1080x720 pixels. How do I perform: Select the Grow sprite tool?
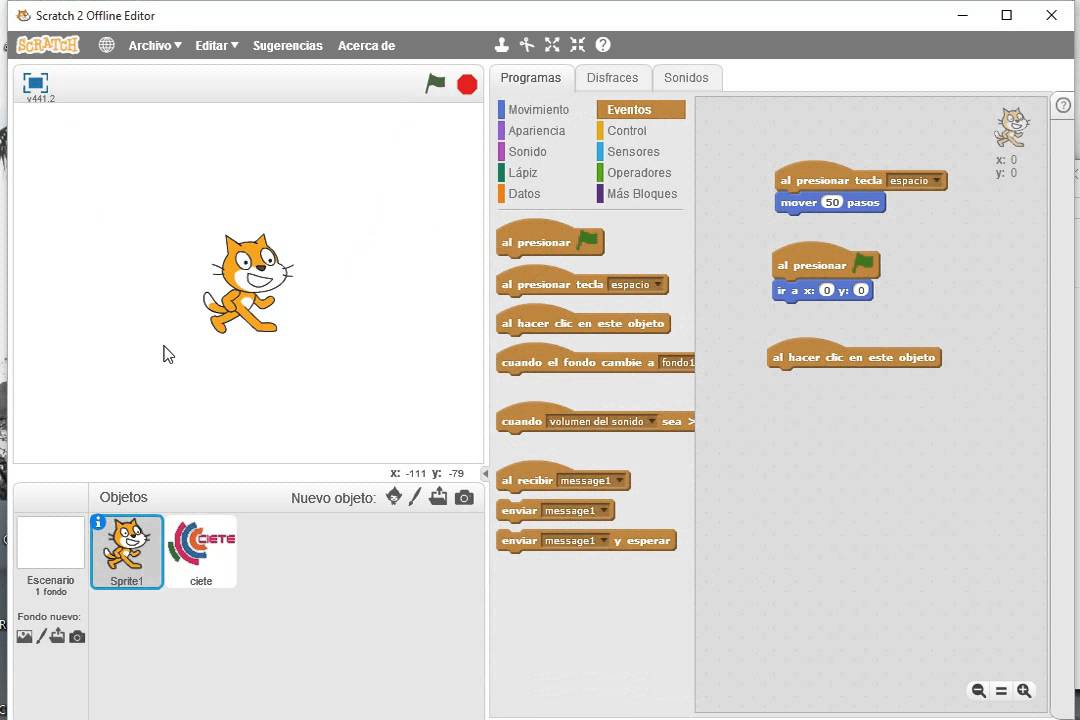[552, 45]
